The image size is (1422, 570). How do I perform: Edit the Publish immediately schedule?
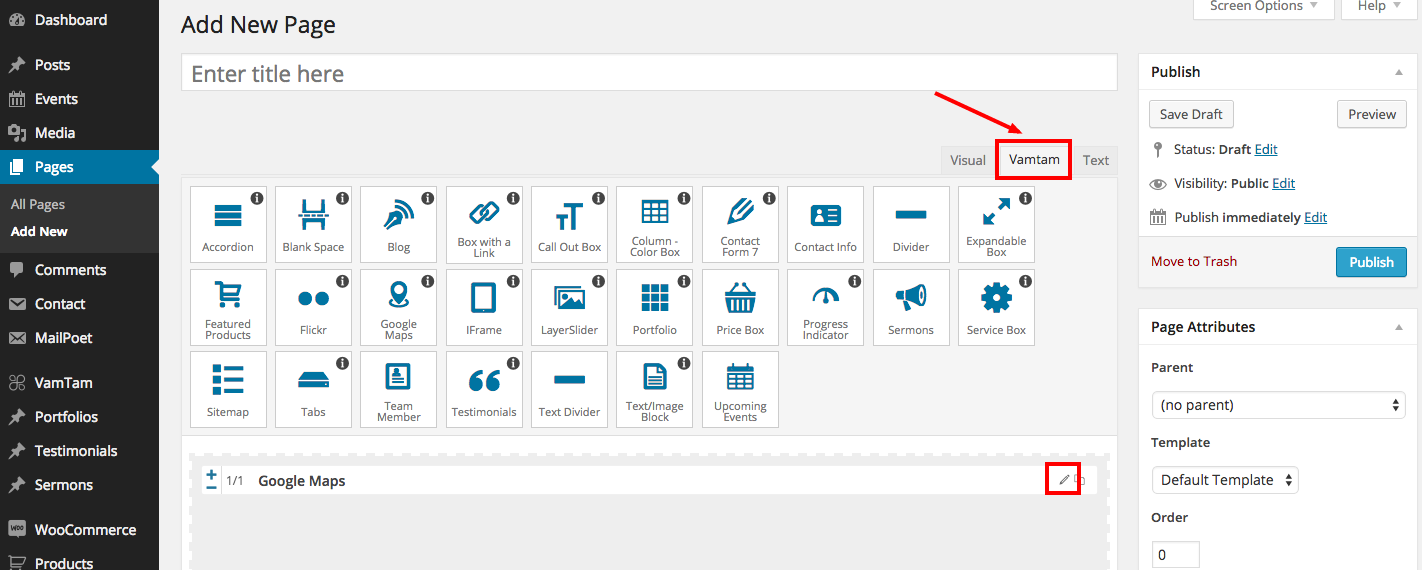coord(1316,217)
